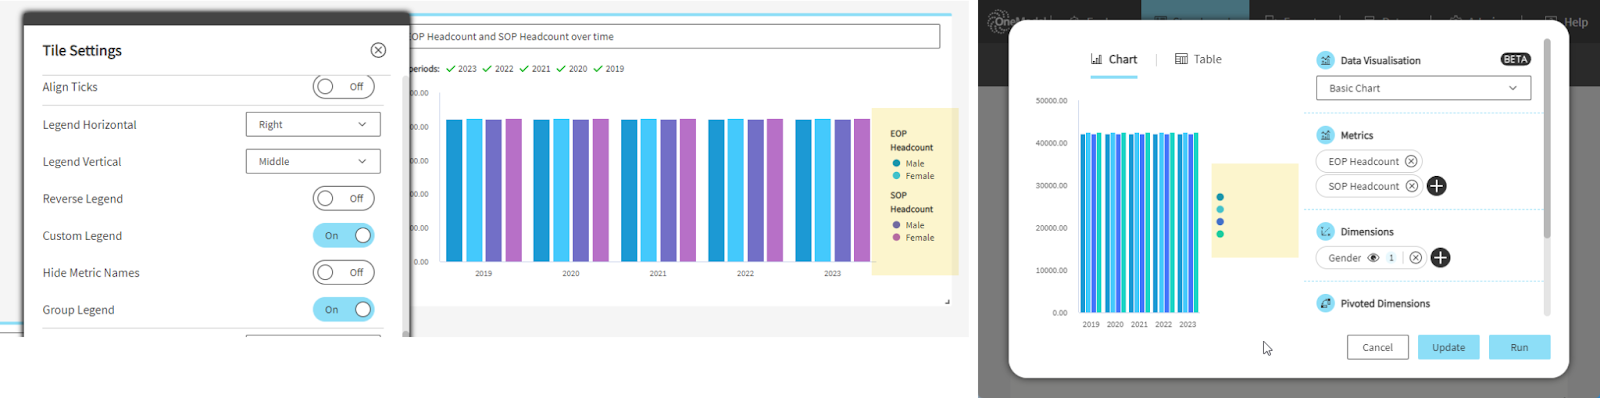Select the Chart tab
Viewport: 1600px width, 398px height.
coord(1114,59)
